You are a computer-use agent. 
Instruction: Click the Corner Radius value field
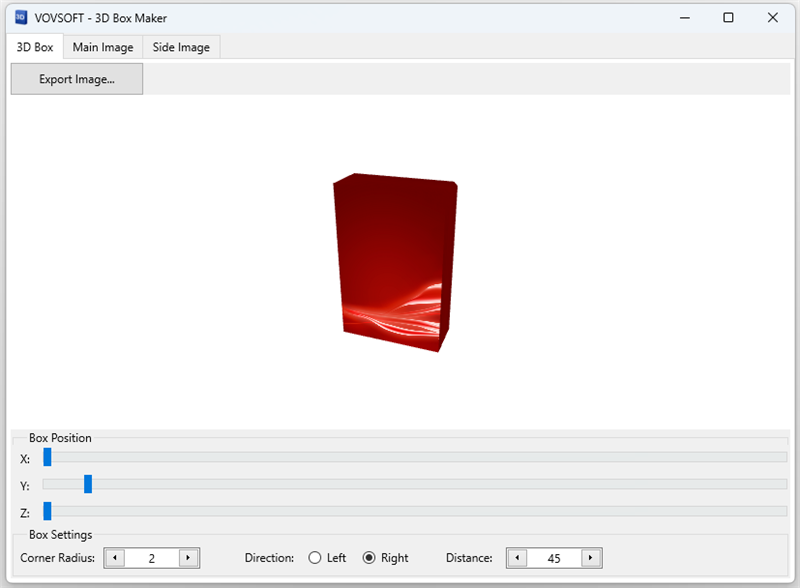coord(152,558)
